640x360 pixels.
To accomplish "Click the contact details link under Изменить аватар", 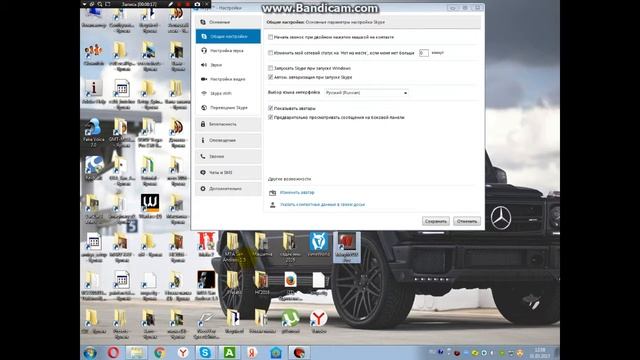I will pyautogui.click(x=322, y=204).
